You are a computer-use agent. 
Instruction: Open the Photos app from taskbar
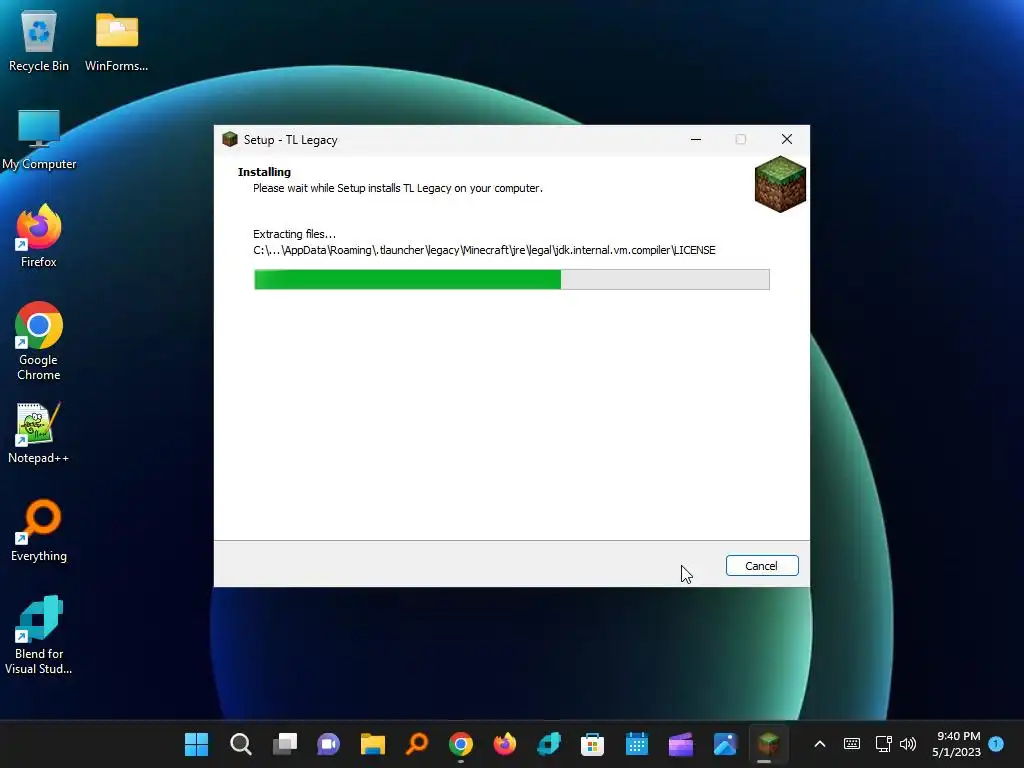pyautogui.click(x=725, y=744)
